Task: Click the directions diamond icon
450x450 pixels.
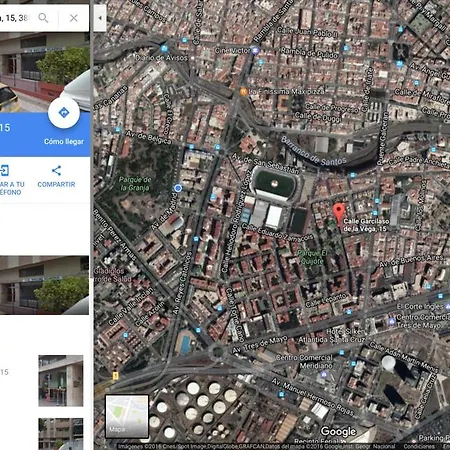Action: point(64,113)
